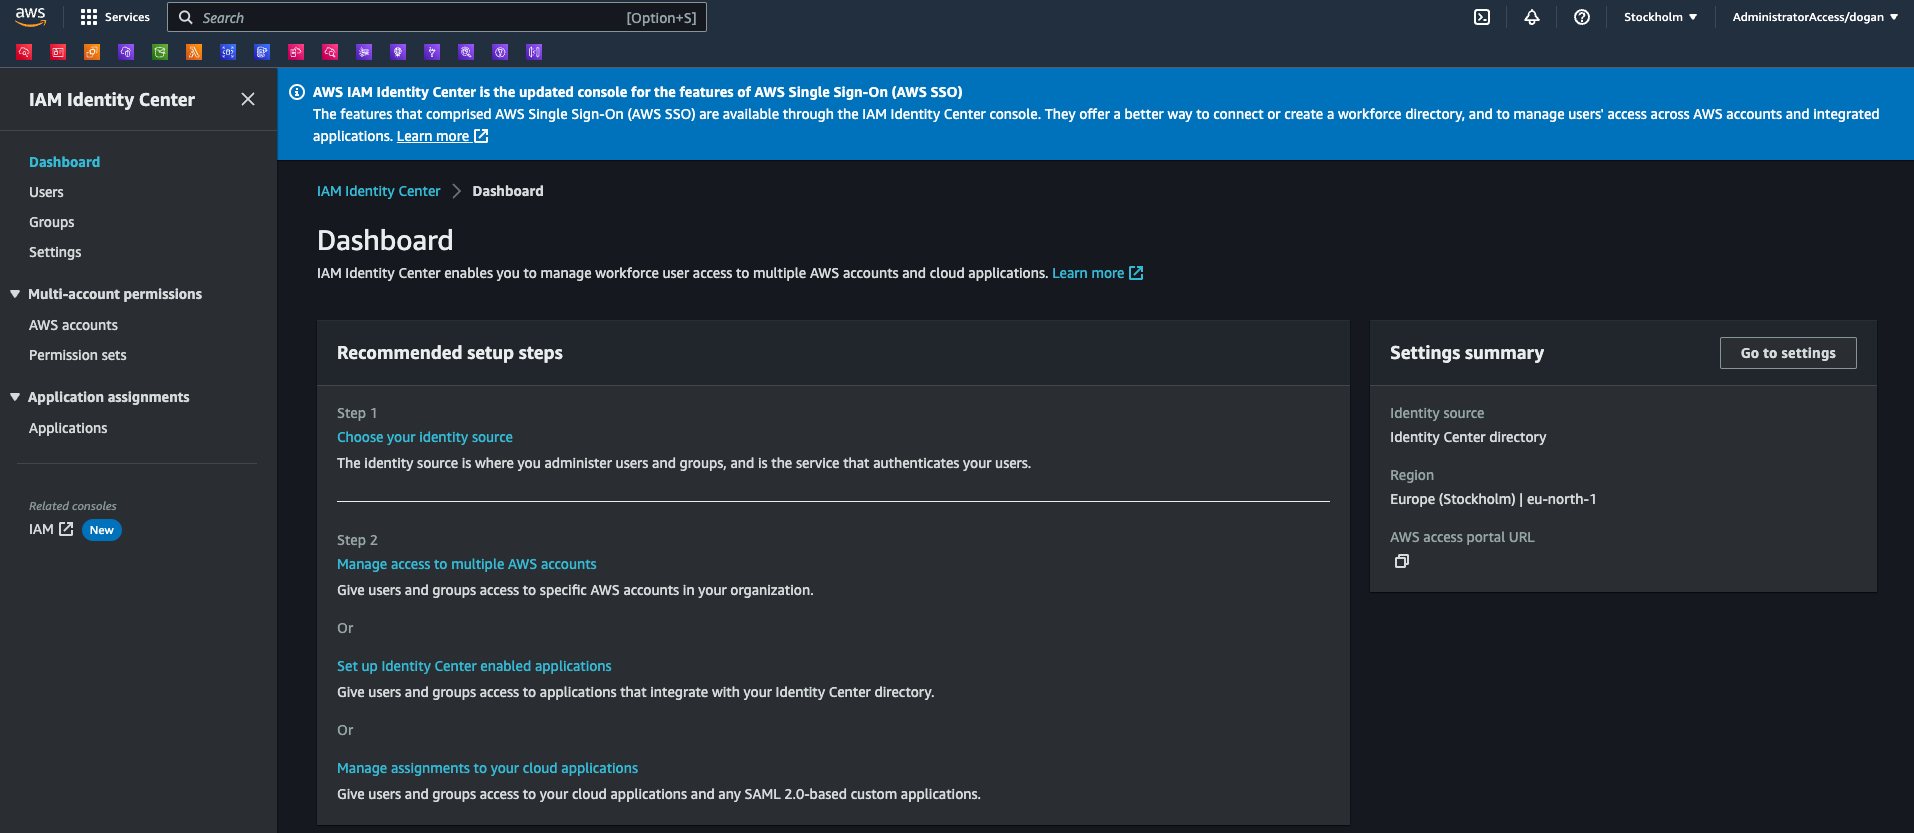
Task: Open the green S3 bucket shortcut
Action: [x=160, y=52]
